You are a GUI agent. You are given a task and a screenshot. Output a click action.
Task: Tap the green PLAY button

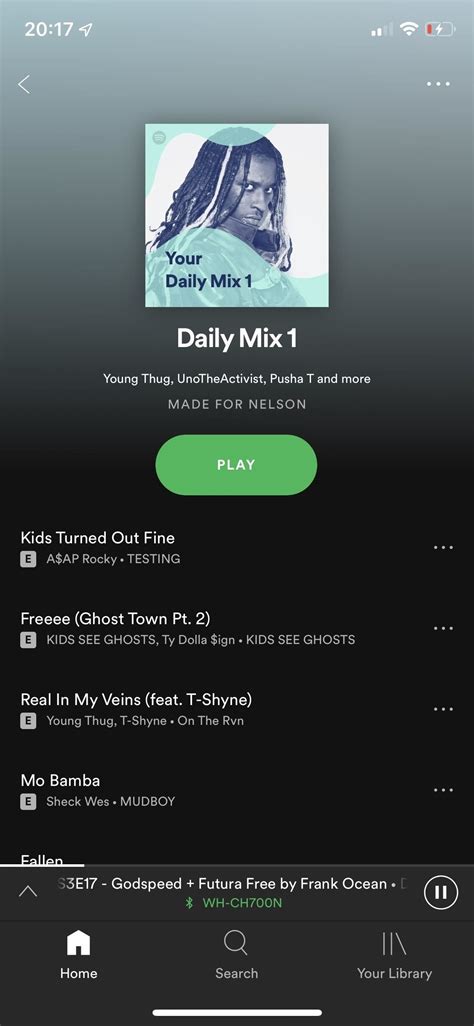tap(236, 465)
